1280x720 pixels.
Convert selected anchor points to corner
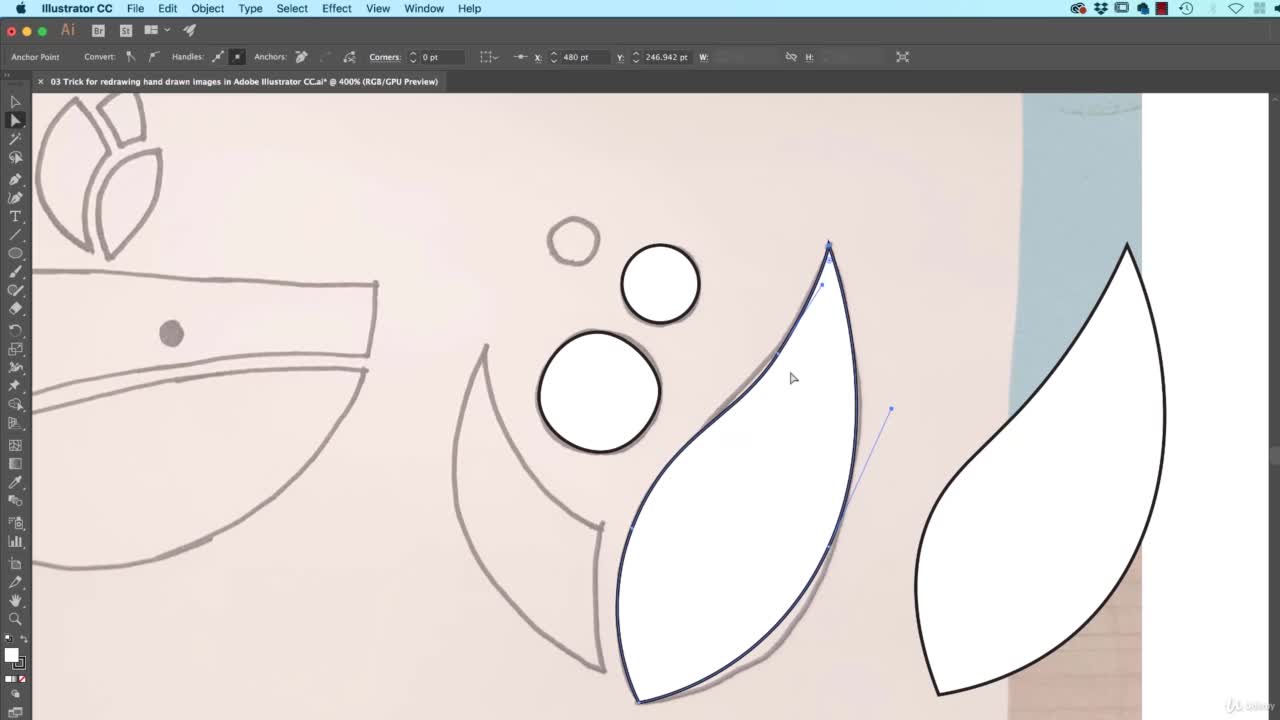coord(131,57)
